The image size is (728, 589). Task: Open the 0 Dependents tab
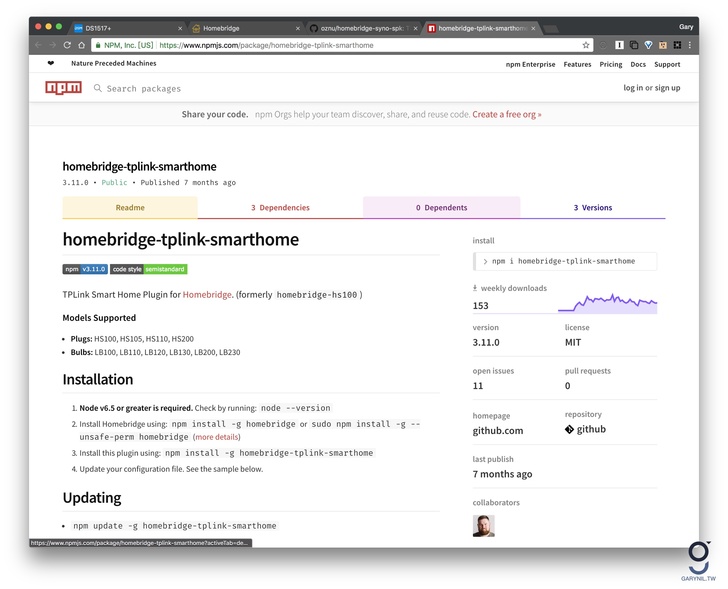click(x=442, y=207)
